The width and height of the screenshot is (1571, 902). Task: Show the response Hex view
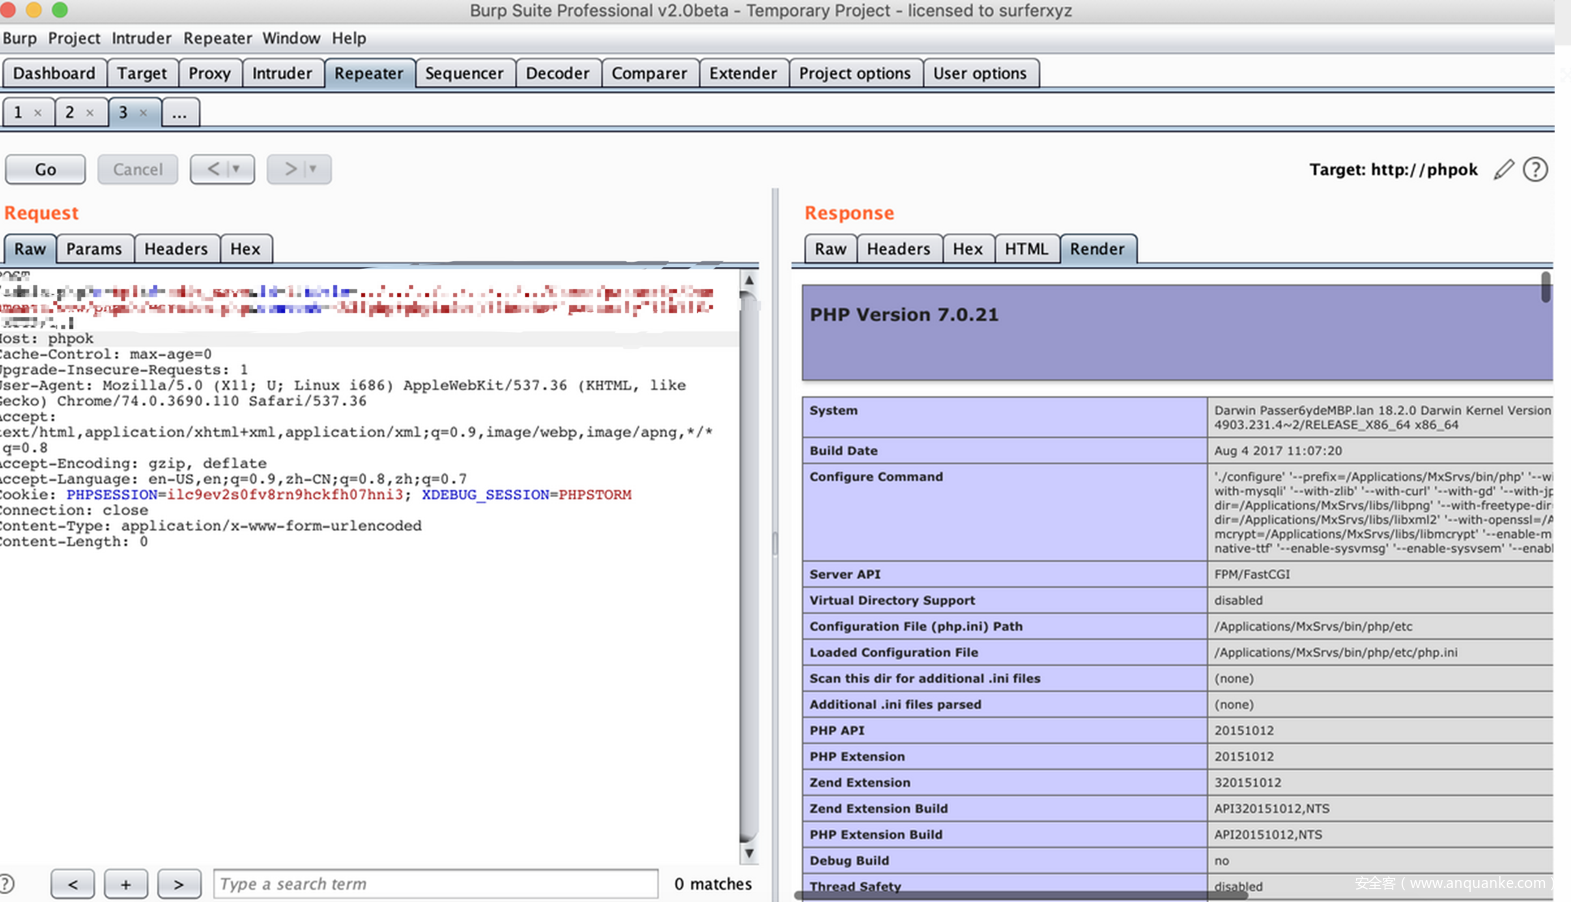click(x=967, y=249)
